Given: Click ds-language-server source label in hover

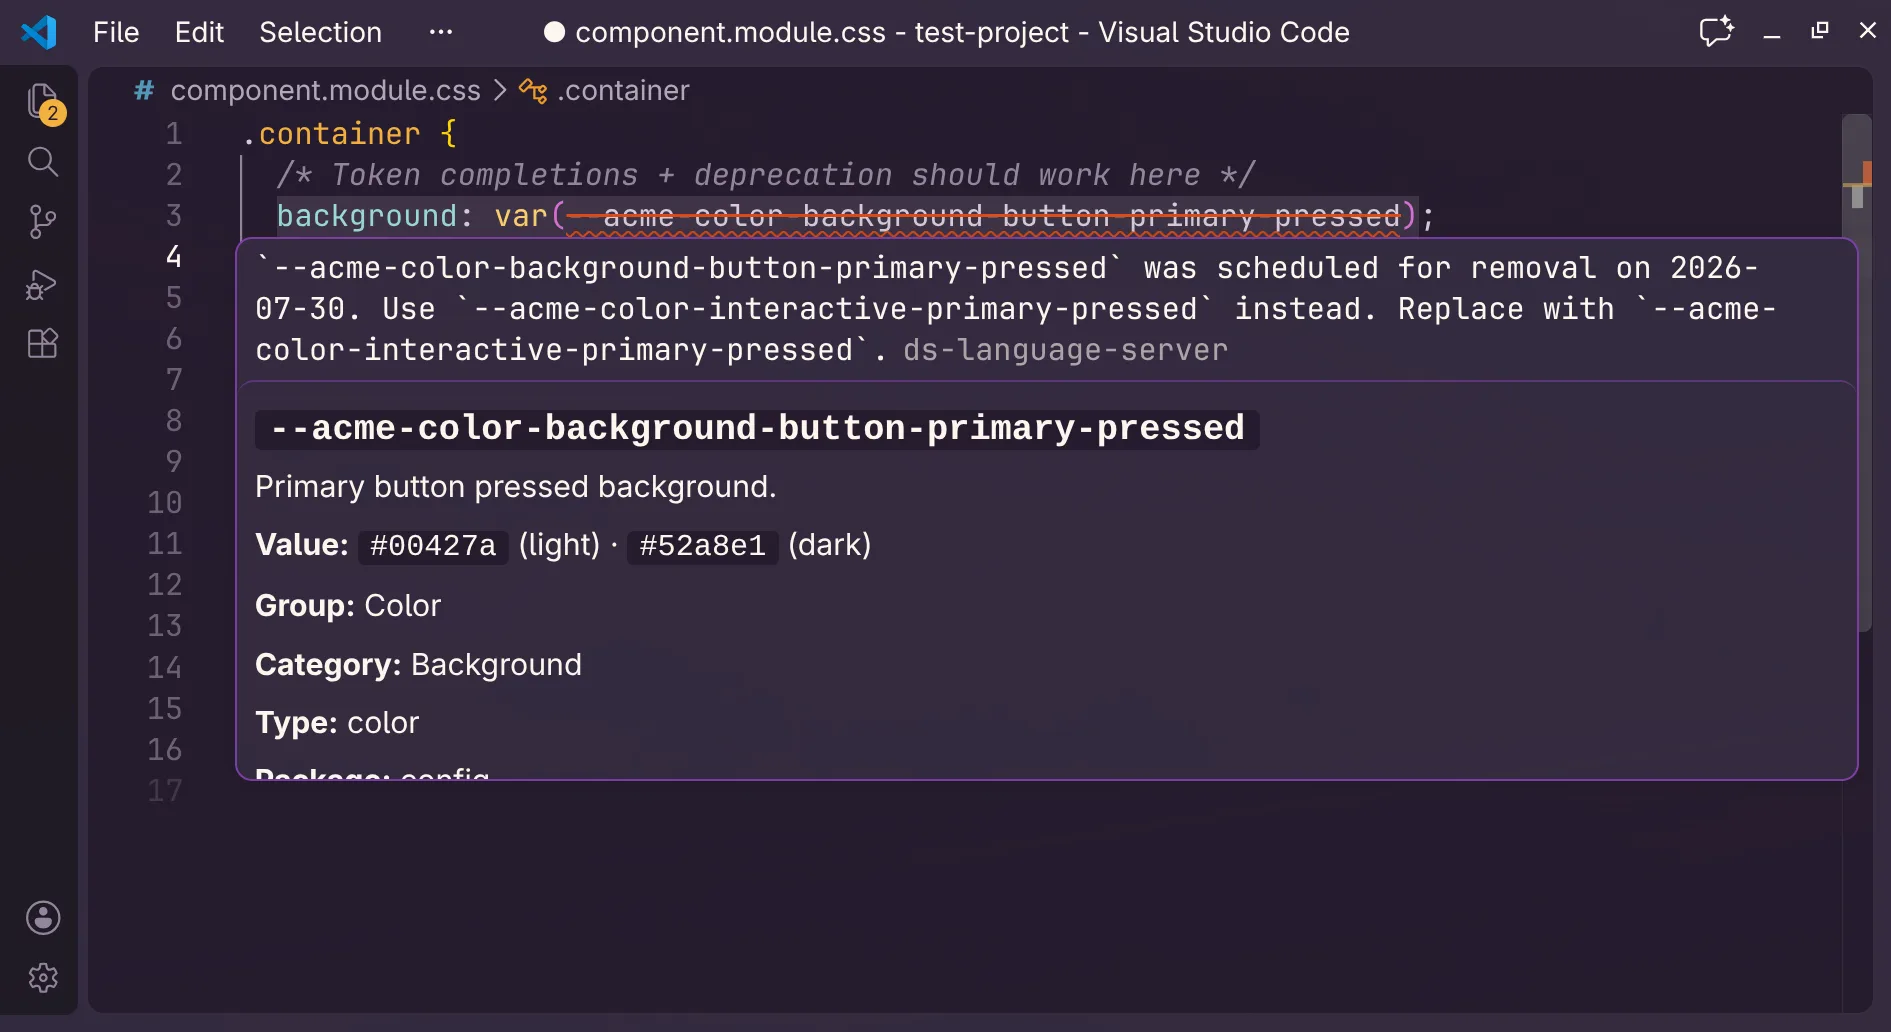Looking at the screenshot, I should click(x=1065, y=350).
